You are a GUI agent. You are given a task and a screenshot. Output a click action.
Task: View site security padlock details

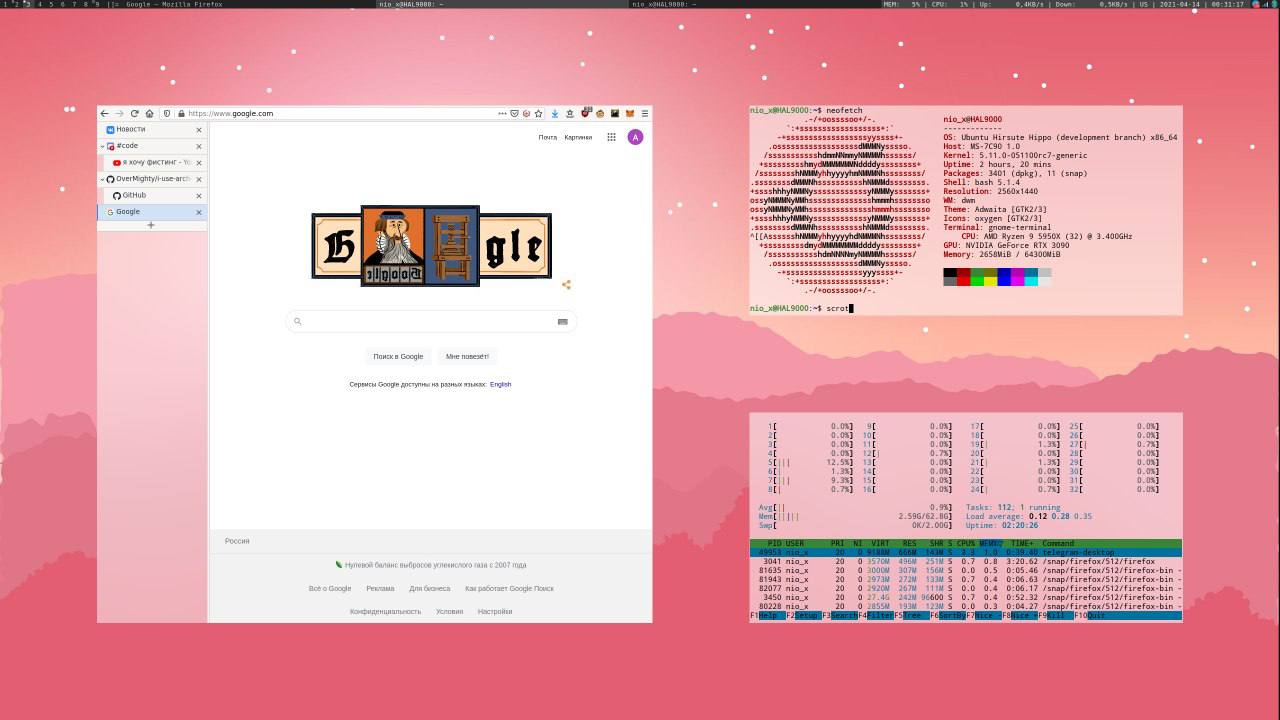pyautogui.click(x=180, y=113)
